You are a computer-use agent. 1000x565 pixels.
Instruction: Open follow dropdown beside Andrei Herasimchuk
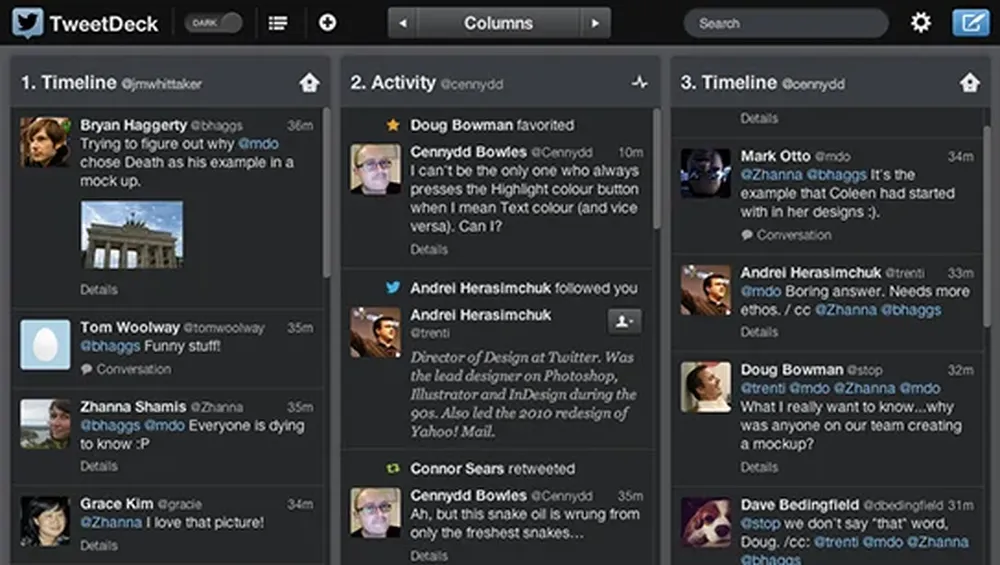coord(624,321)
